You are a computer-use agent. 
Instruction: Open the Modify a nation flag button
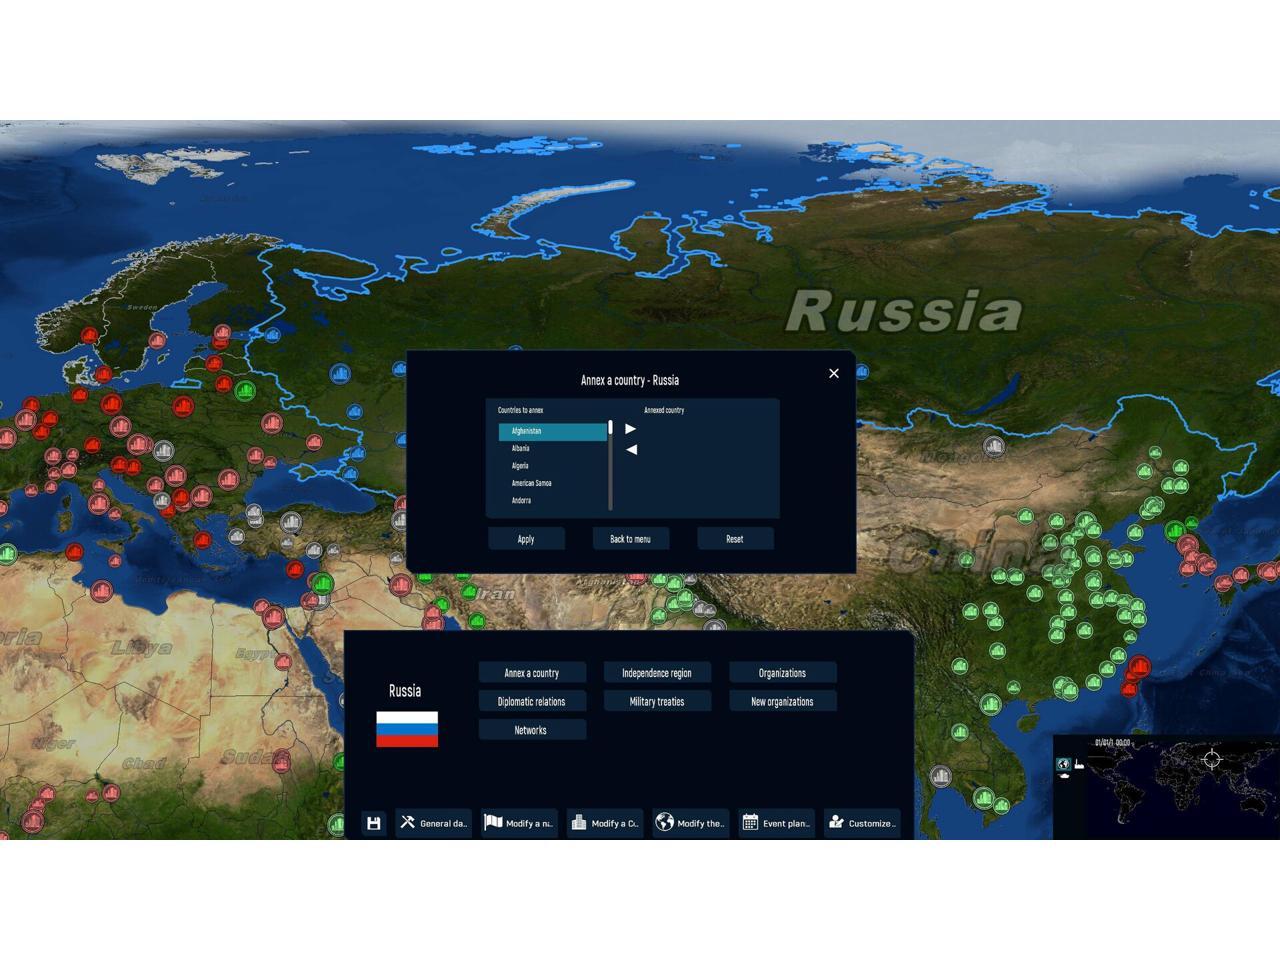519,823
